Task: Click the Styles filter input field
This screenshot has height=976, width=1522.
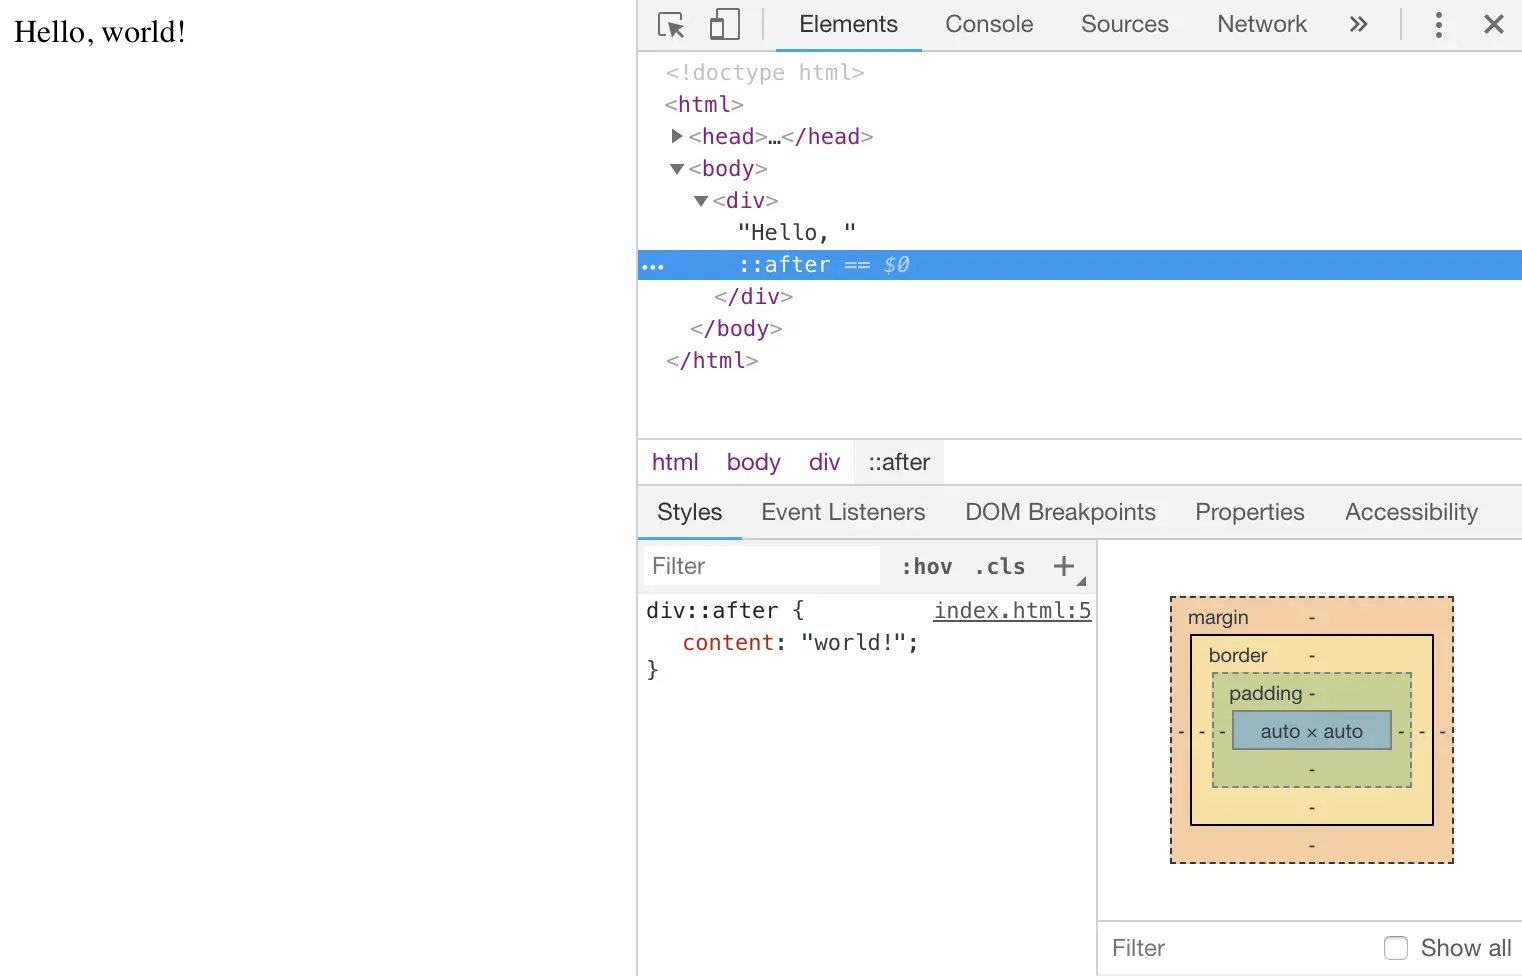Action: click(762, 566)
